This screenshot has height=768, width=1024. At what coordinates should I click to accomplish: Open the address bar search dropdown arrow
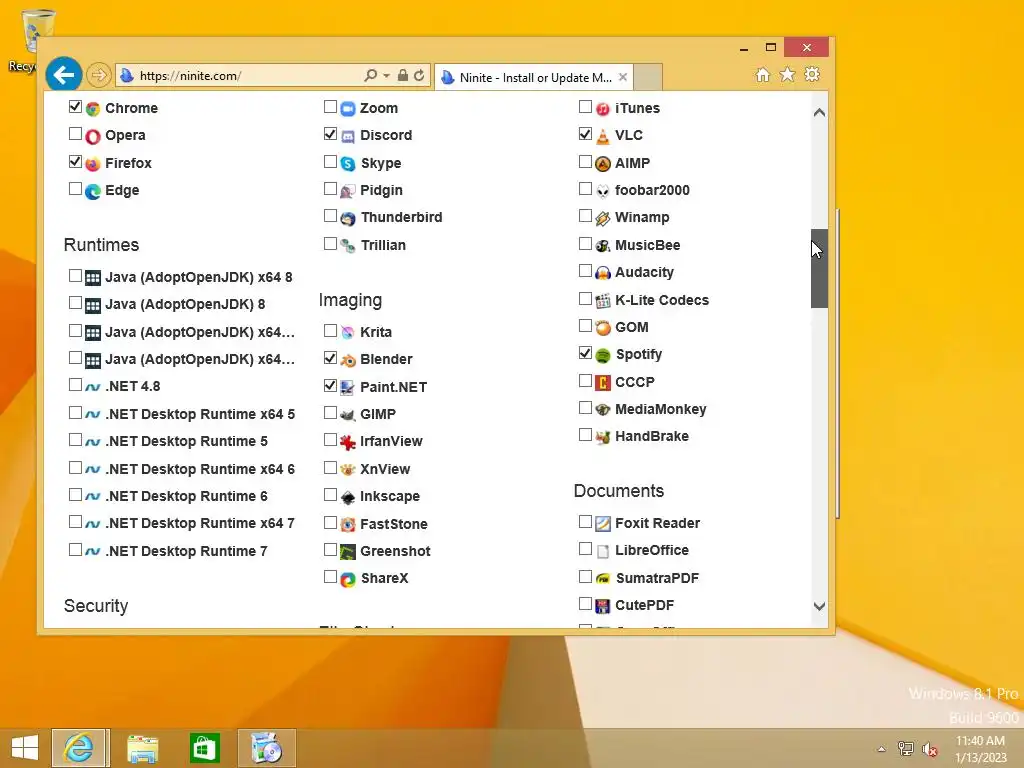pos(387,76)
